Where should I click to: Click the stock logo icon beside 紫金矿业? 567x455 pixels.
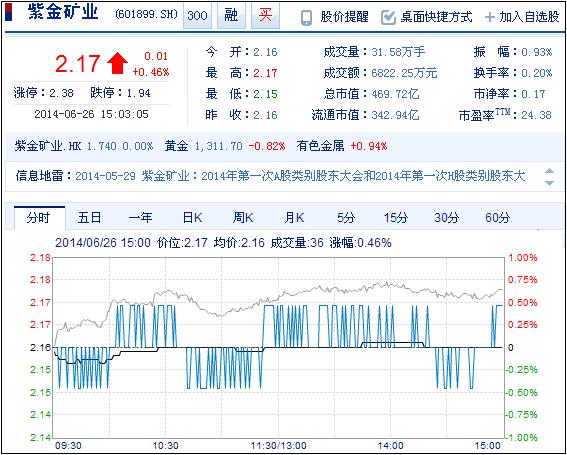point(9,12)
